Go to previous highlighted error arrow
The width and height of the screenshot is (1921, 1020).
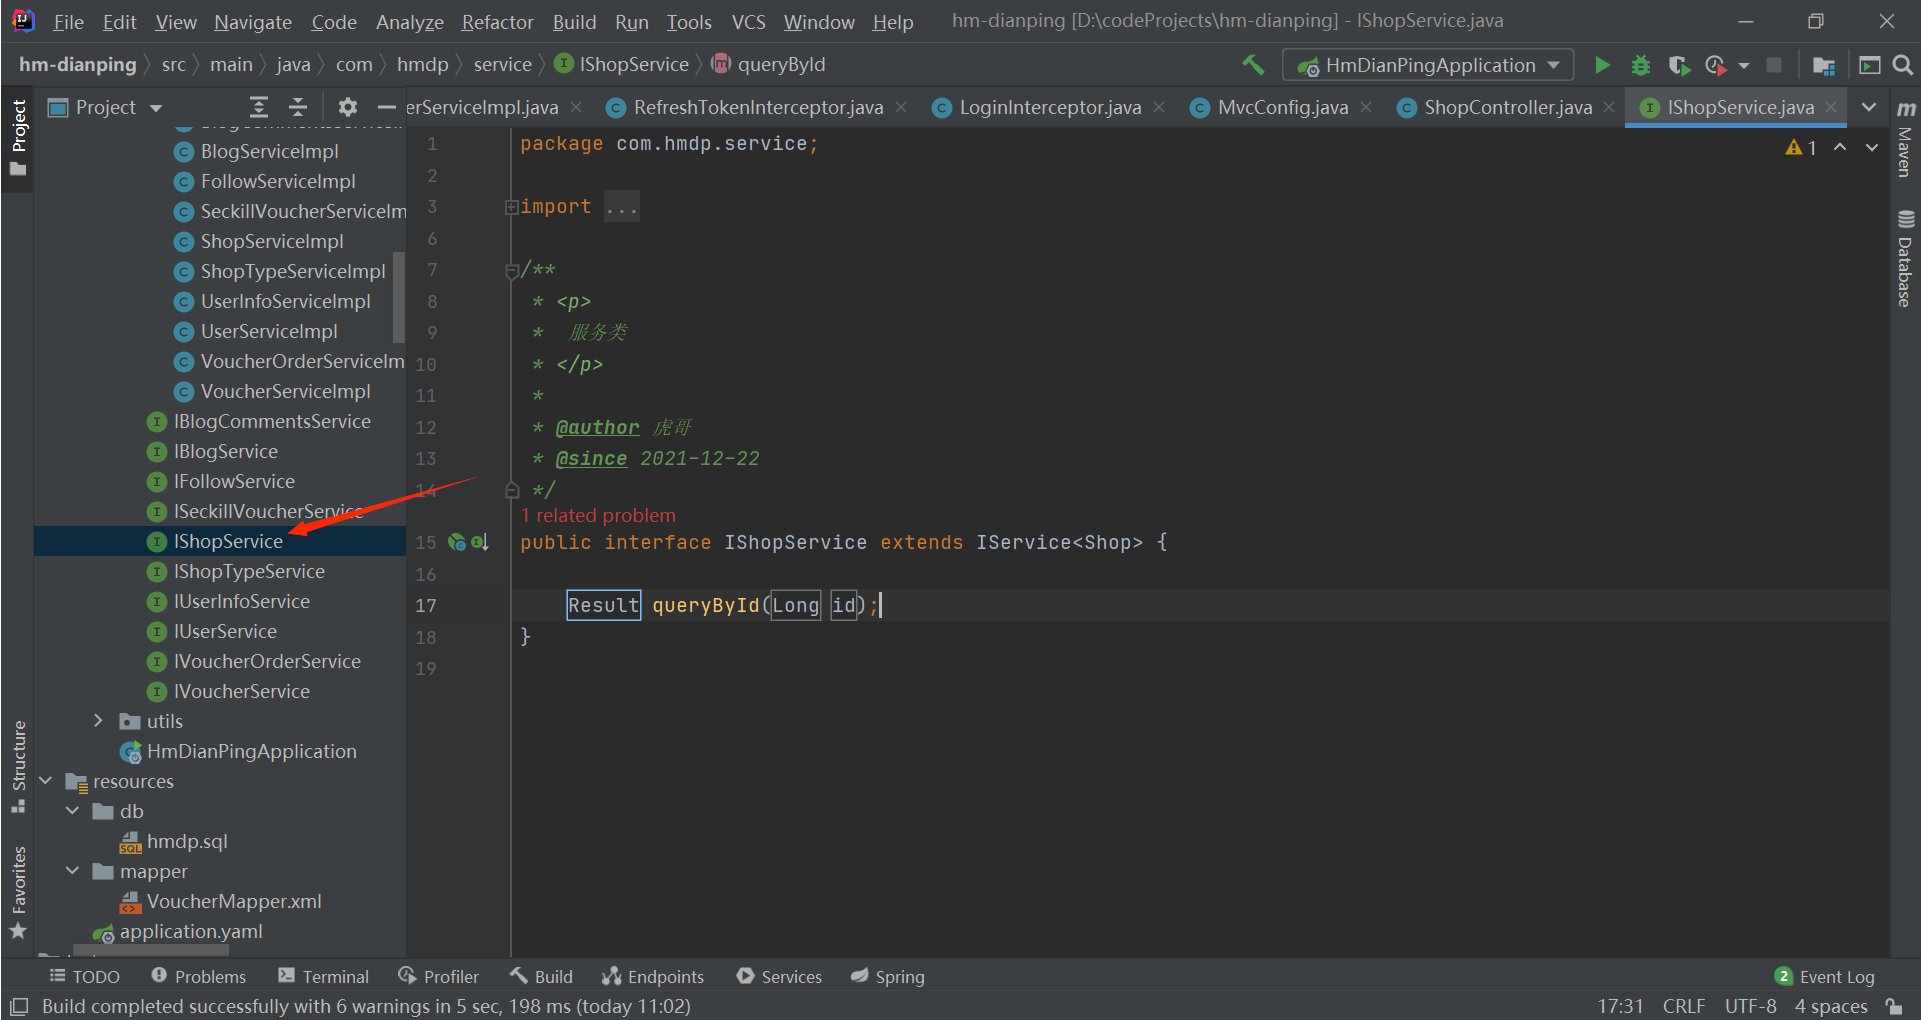tap(1840, 148)
